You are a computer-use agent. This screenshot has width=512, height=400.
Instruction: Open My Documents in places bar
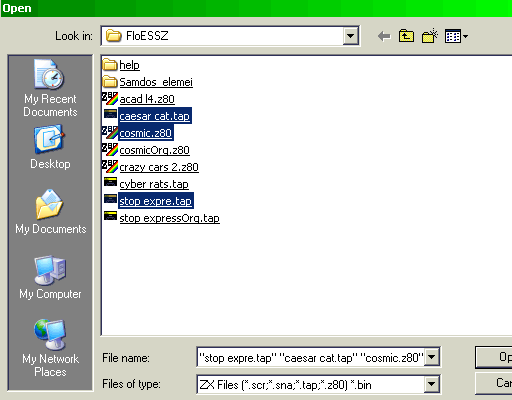tap(50, 212)
